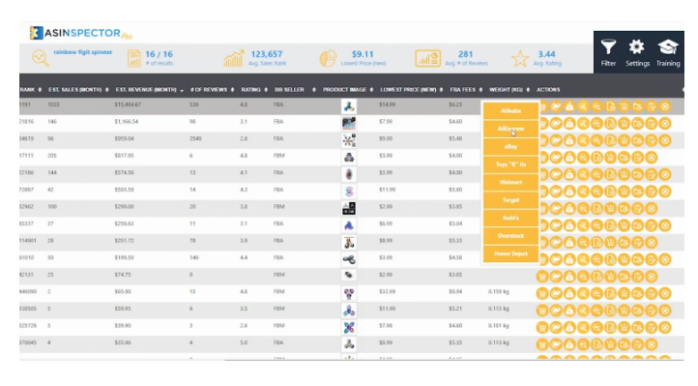Click the 0.159 kg weight cell
The width and height of the screenshot is (698, 386).
(x=499, y=292)
